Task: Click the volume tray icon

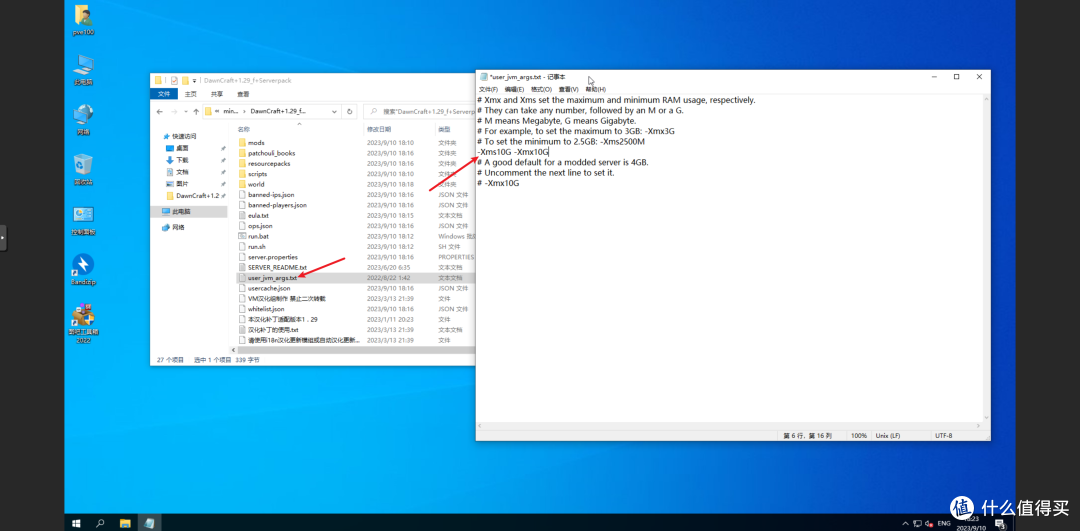Action: pyautogui.click(x=929, y=523)
